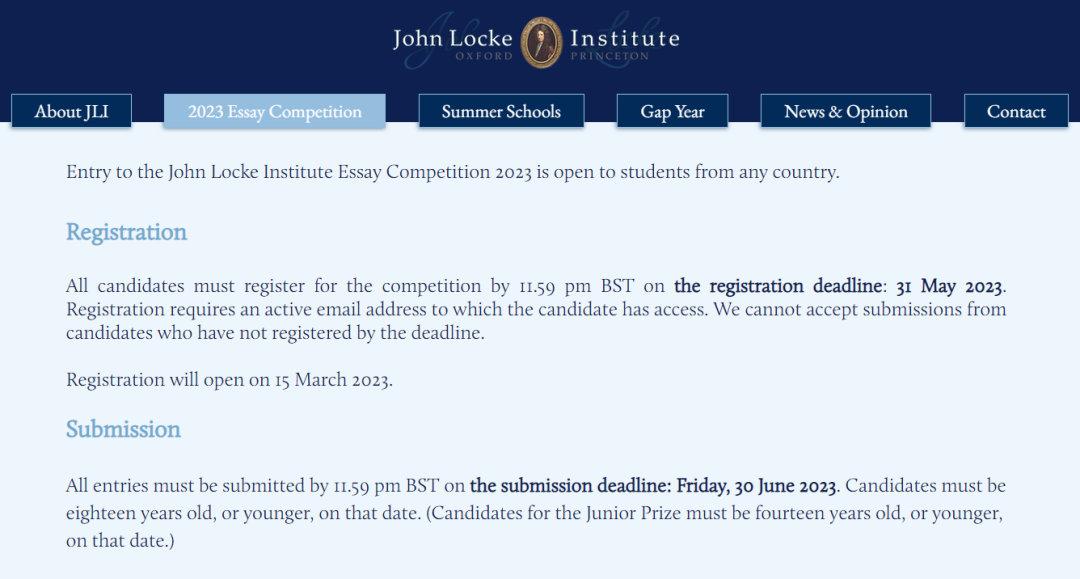Screen dimensions: 1080x579
Task: Click the sentence about an active email address
Action: pyautogui.click(x=387, y=309)
